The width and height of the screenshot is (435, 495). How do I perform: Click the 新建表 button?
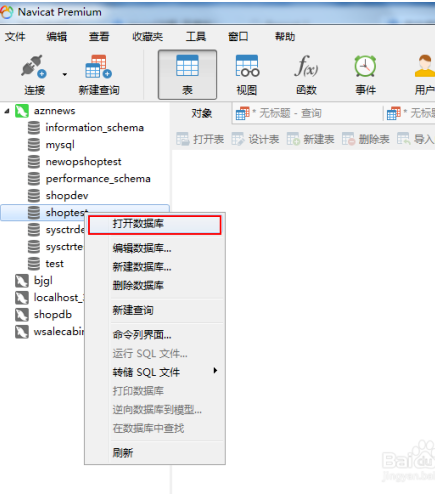pyautogui.click(x=310, y=139)
